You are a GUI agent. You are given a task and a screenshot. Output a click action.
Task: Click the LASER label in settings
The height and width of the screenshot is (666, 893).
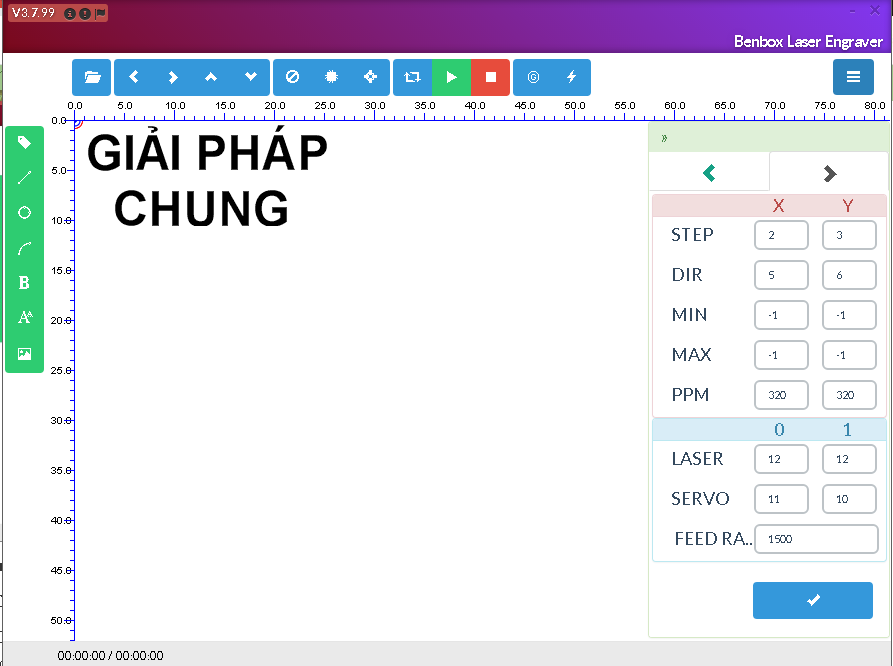click(697, 459)
